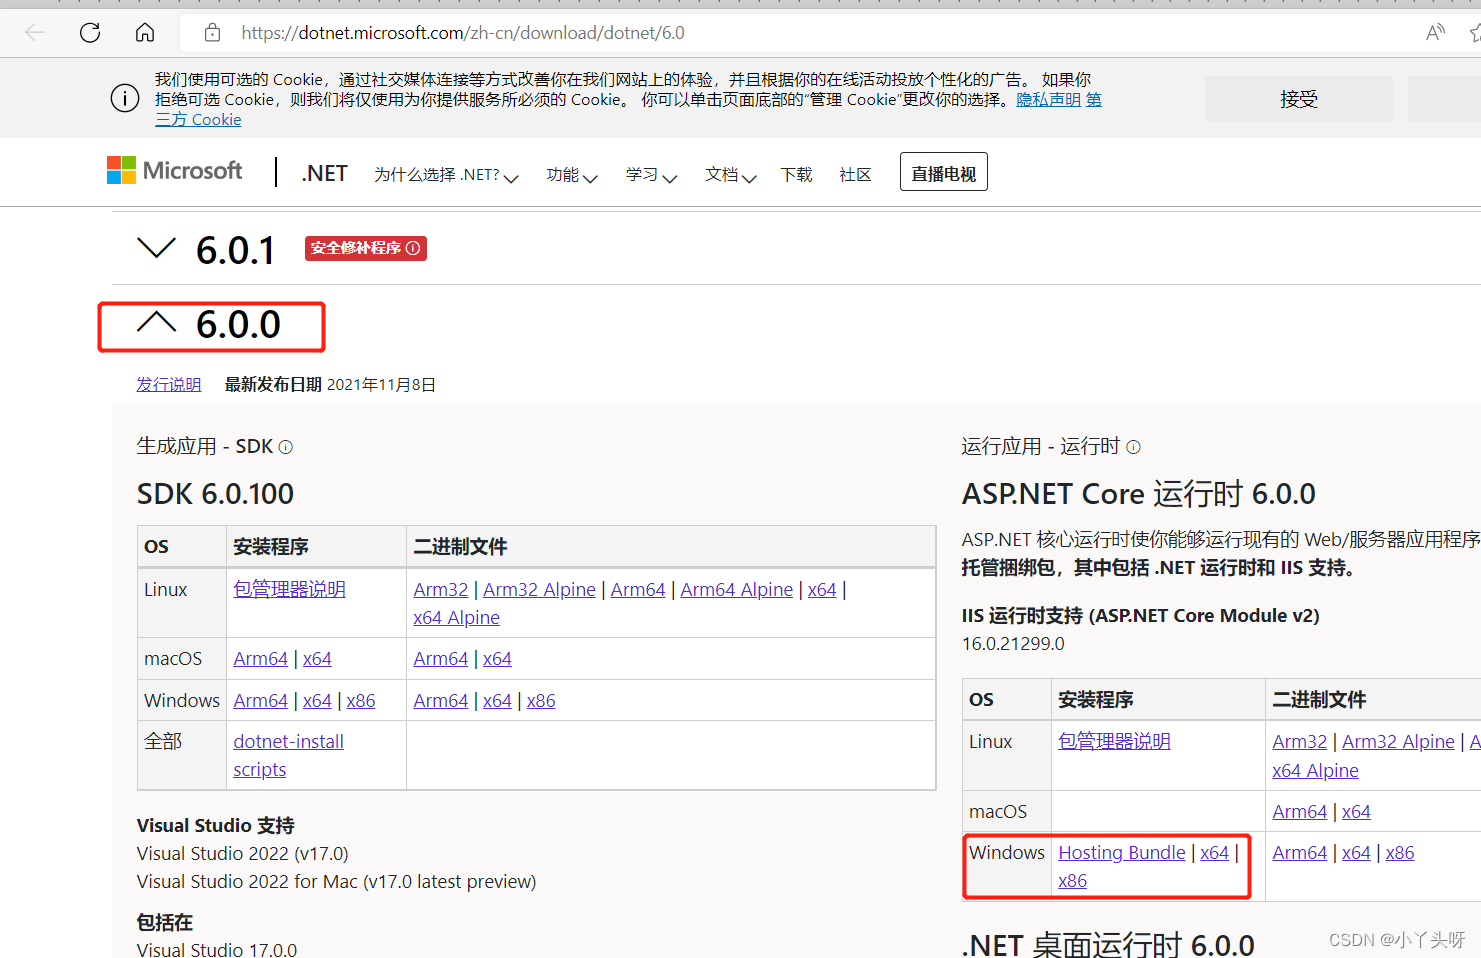This screenshot has width=1481, height=958.
Task: Select the 下载 menu item
Action: coord(796,174)
